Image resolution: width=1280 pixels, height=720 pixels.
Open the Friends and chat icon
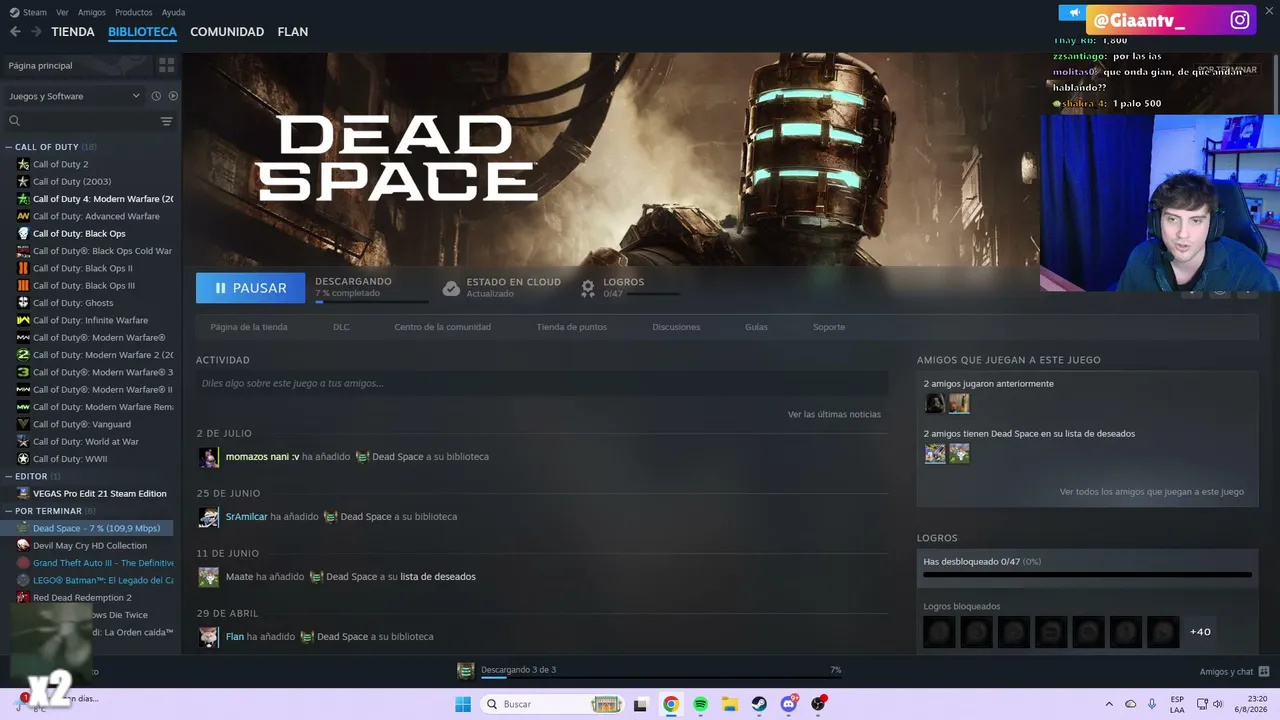coord(1264,671)
